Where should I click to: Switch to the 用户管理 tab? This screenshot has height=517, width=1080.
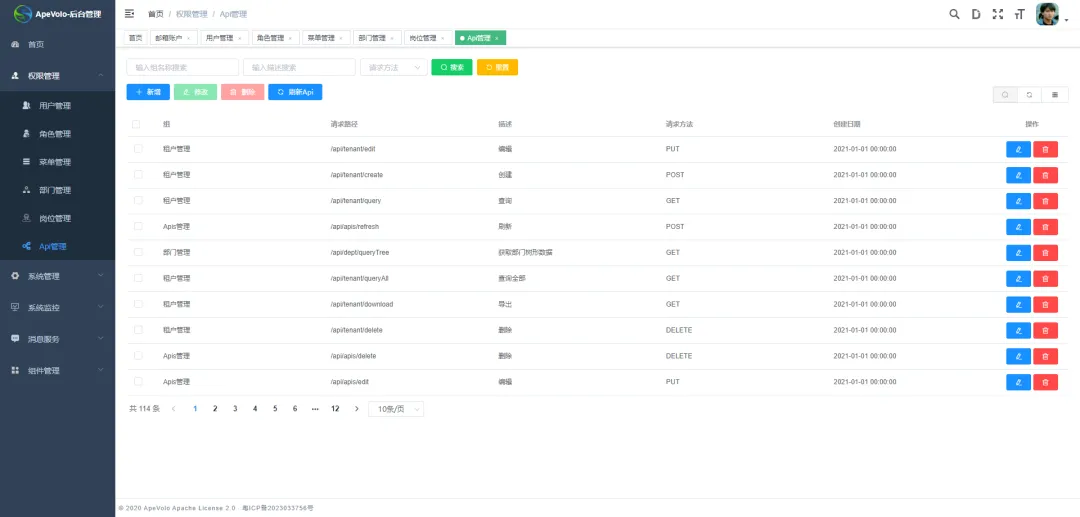point(223,38)
